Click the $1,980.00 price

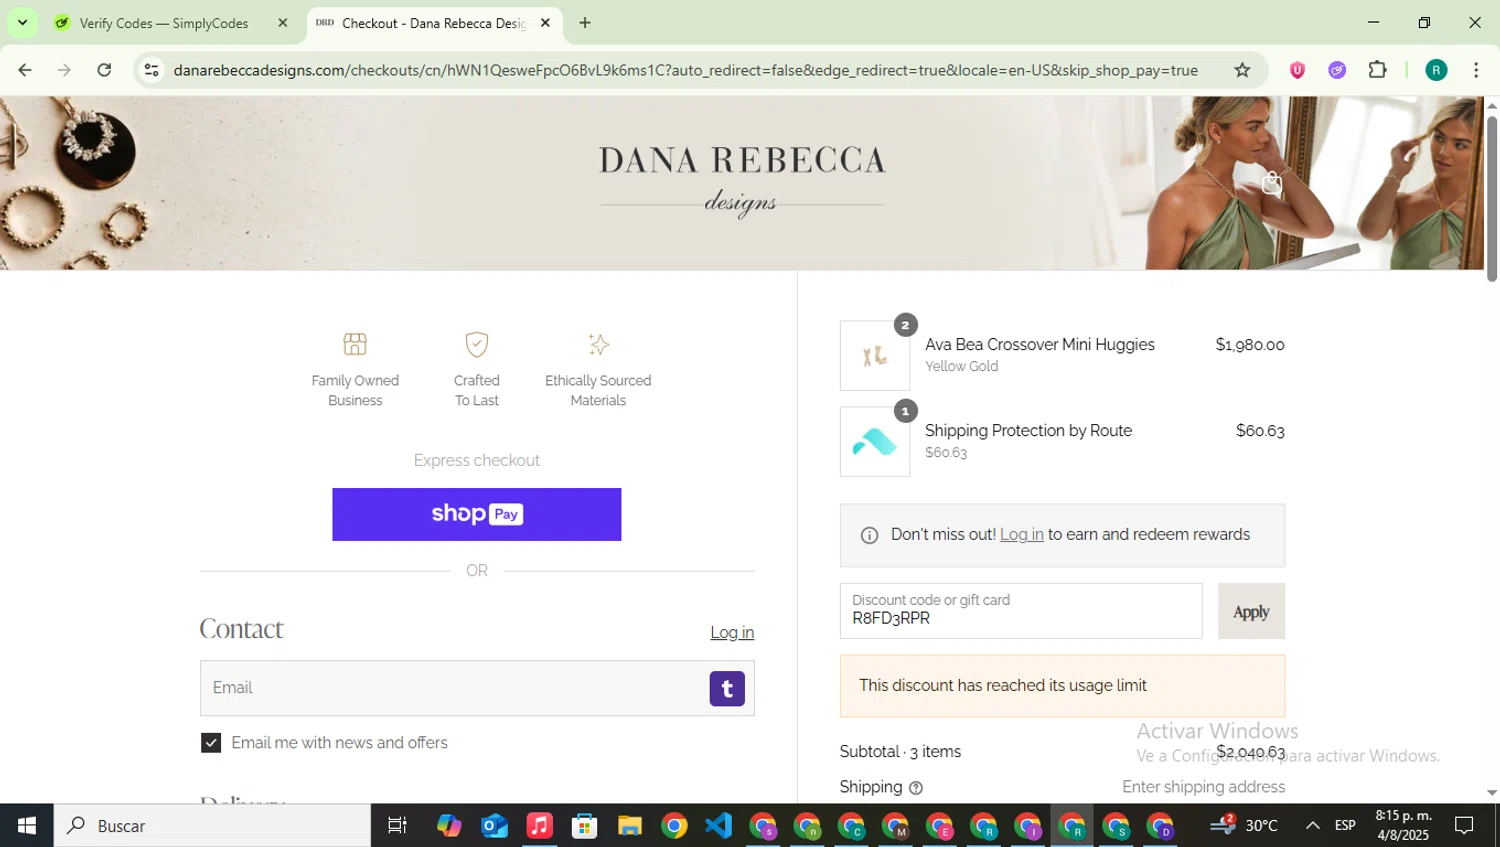[1250, 345]
